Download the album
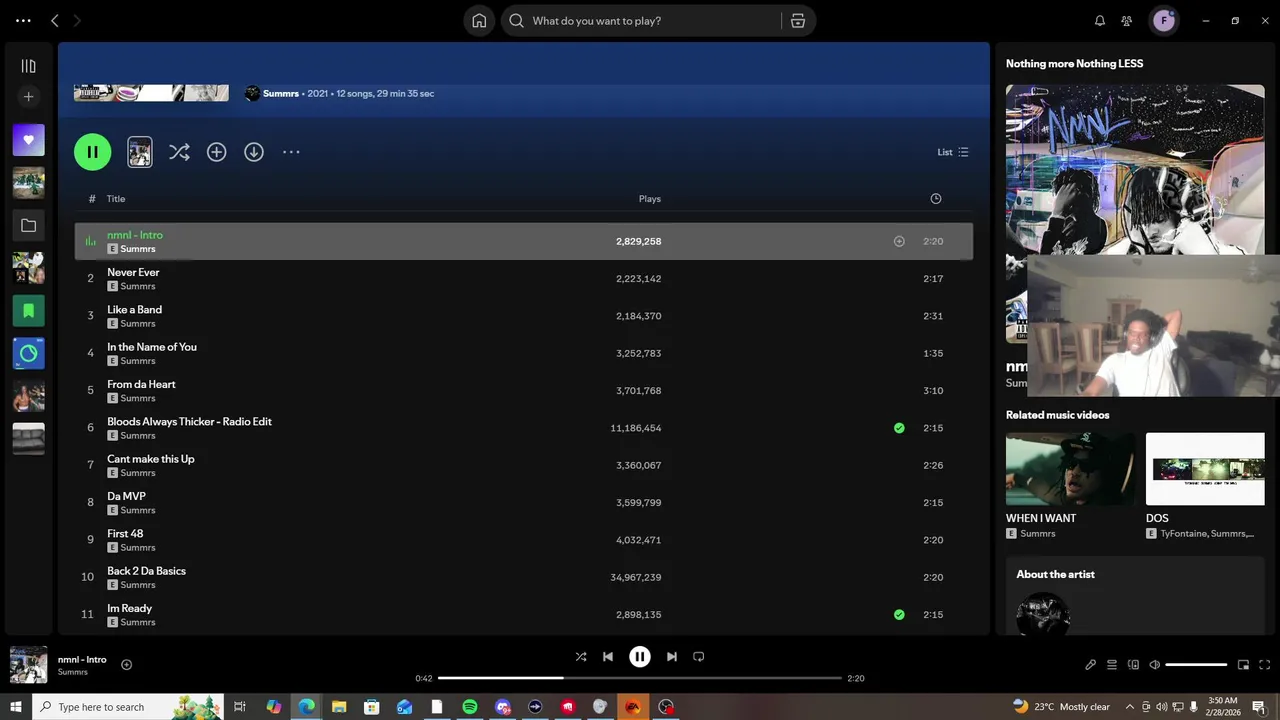1280x720 pixels. click(254, 152)
